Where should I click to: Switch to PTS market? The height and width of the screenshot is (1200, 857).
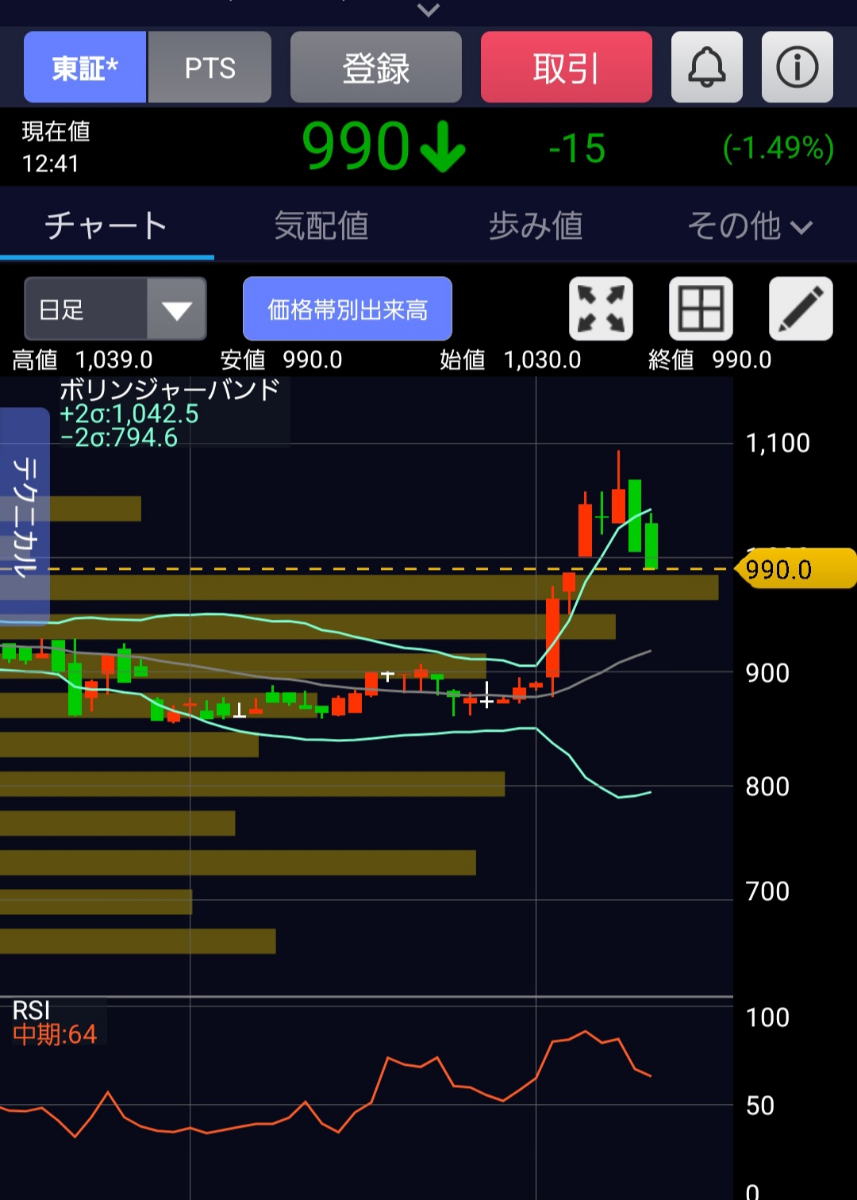[x=210, y=67]
